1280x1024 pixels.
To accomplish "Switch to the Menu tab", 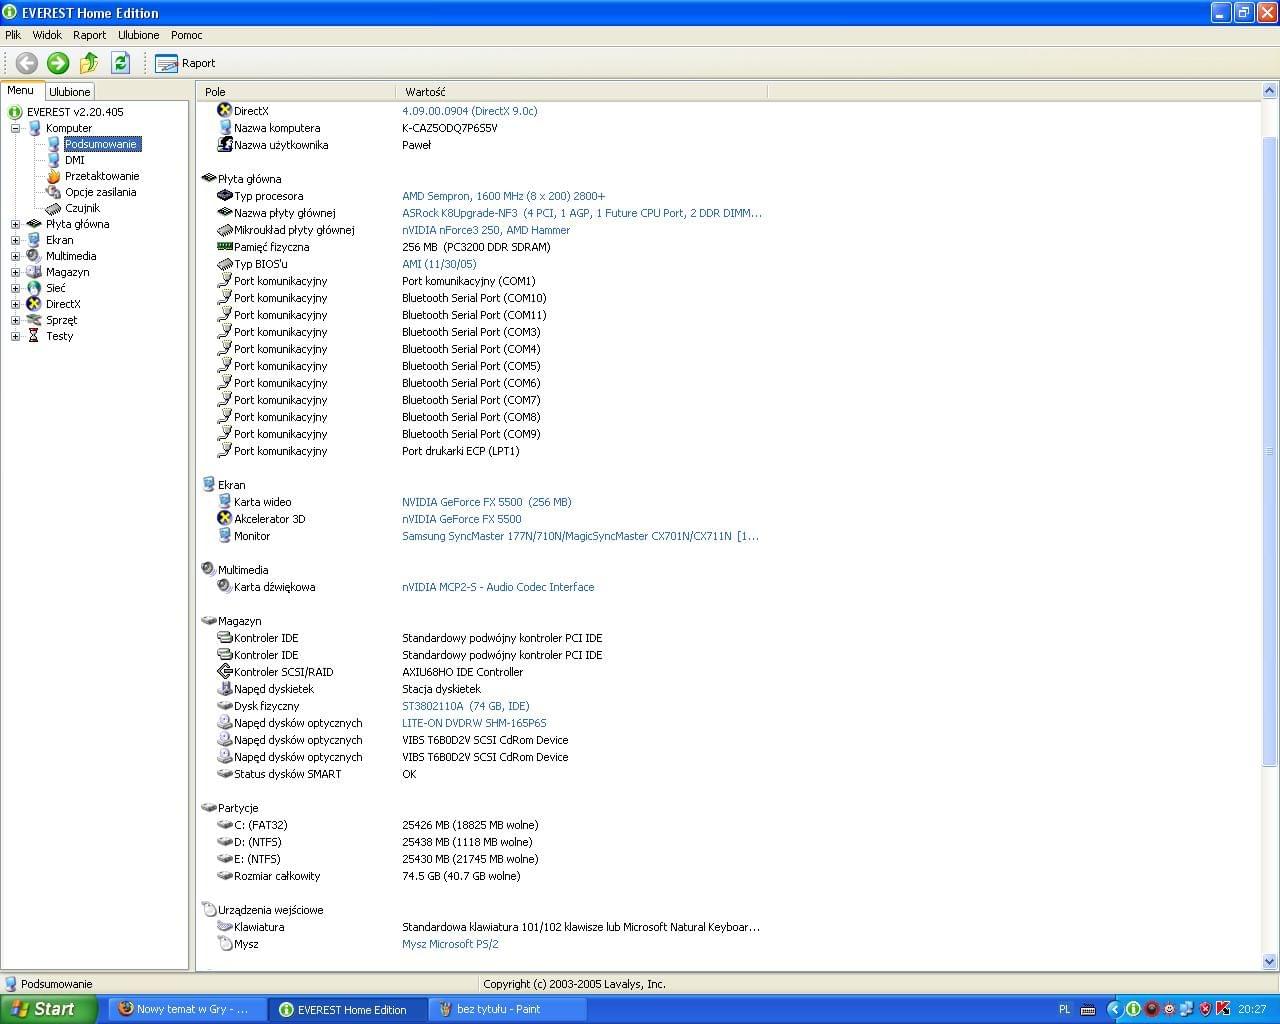I will (x=21, y=90).
